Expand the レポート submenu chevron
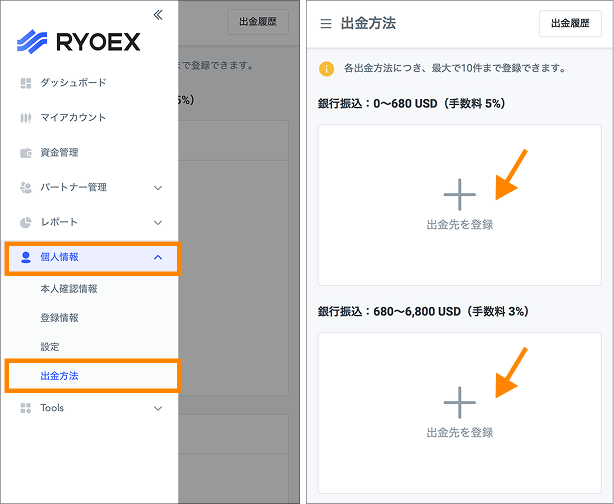The height and width of the screenshot is (504, 614). (157, 222)
